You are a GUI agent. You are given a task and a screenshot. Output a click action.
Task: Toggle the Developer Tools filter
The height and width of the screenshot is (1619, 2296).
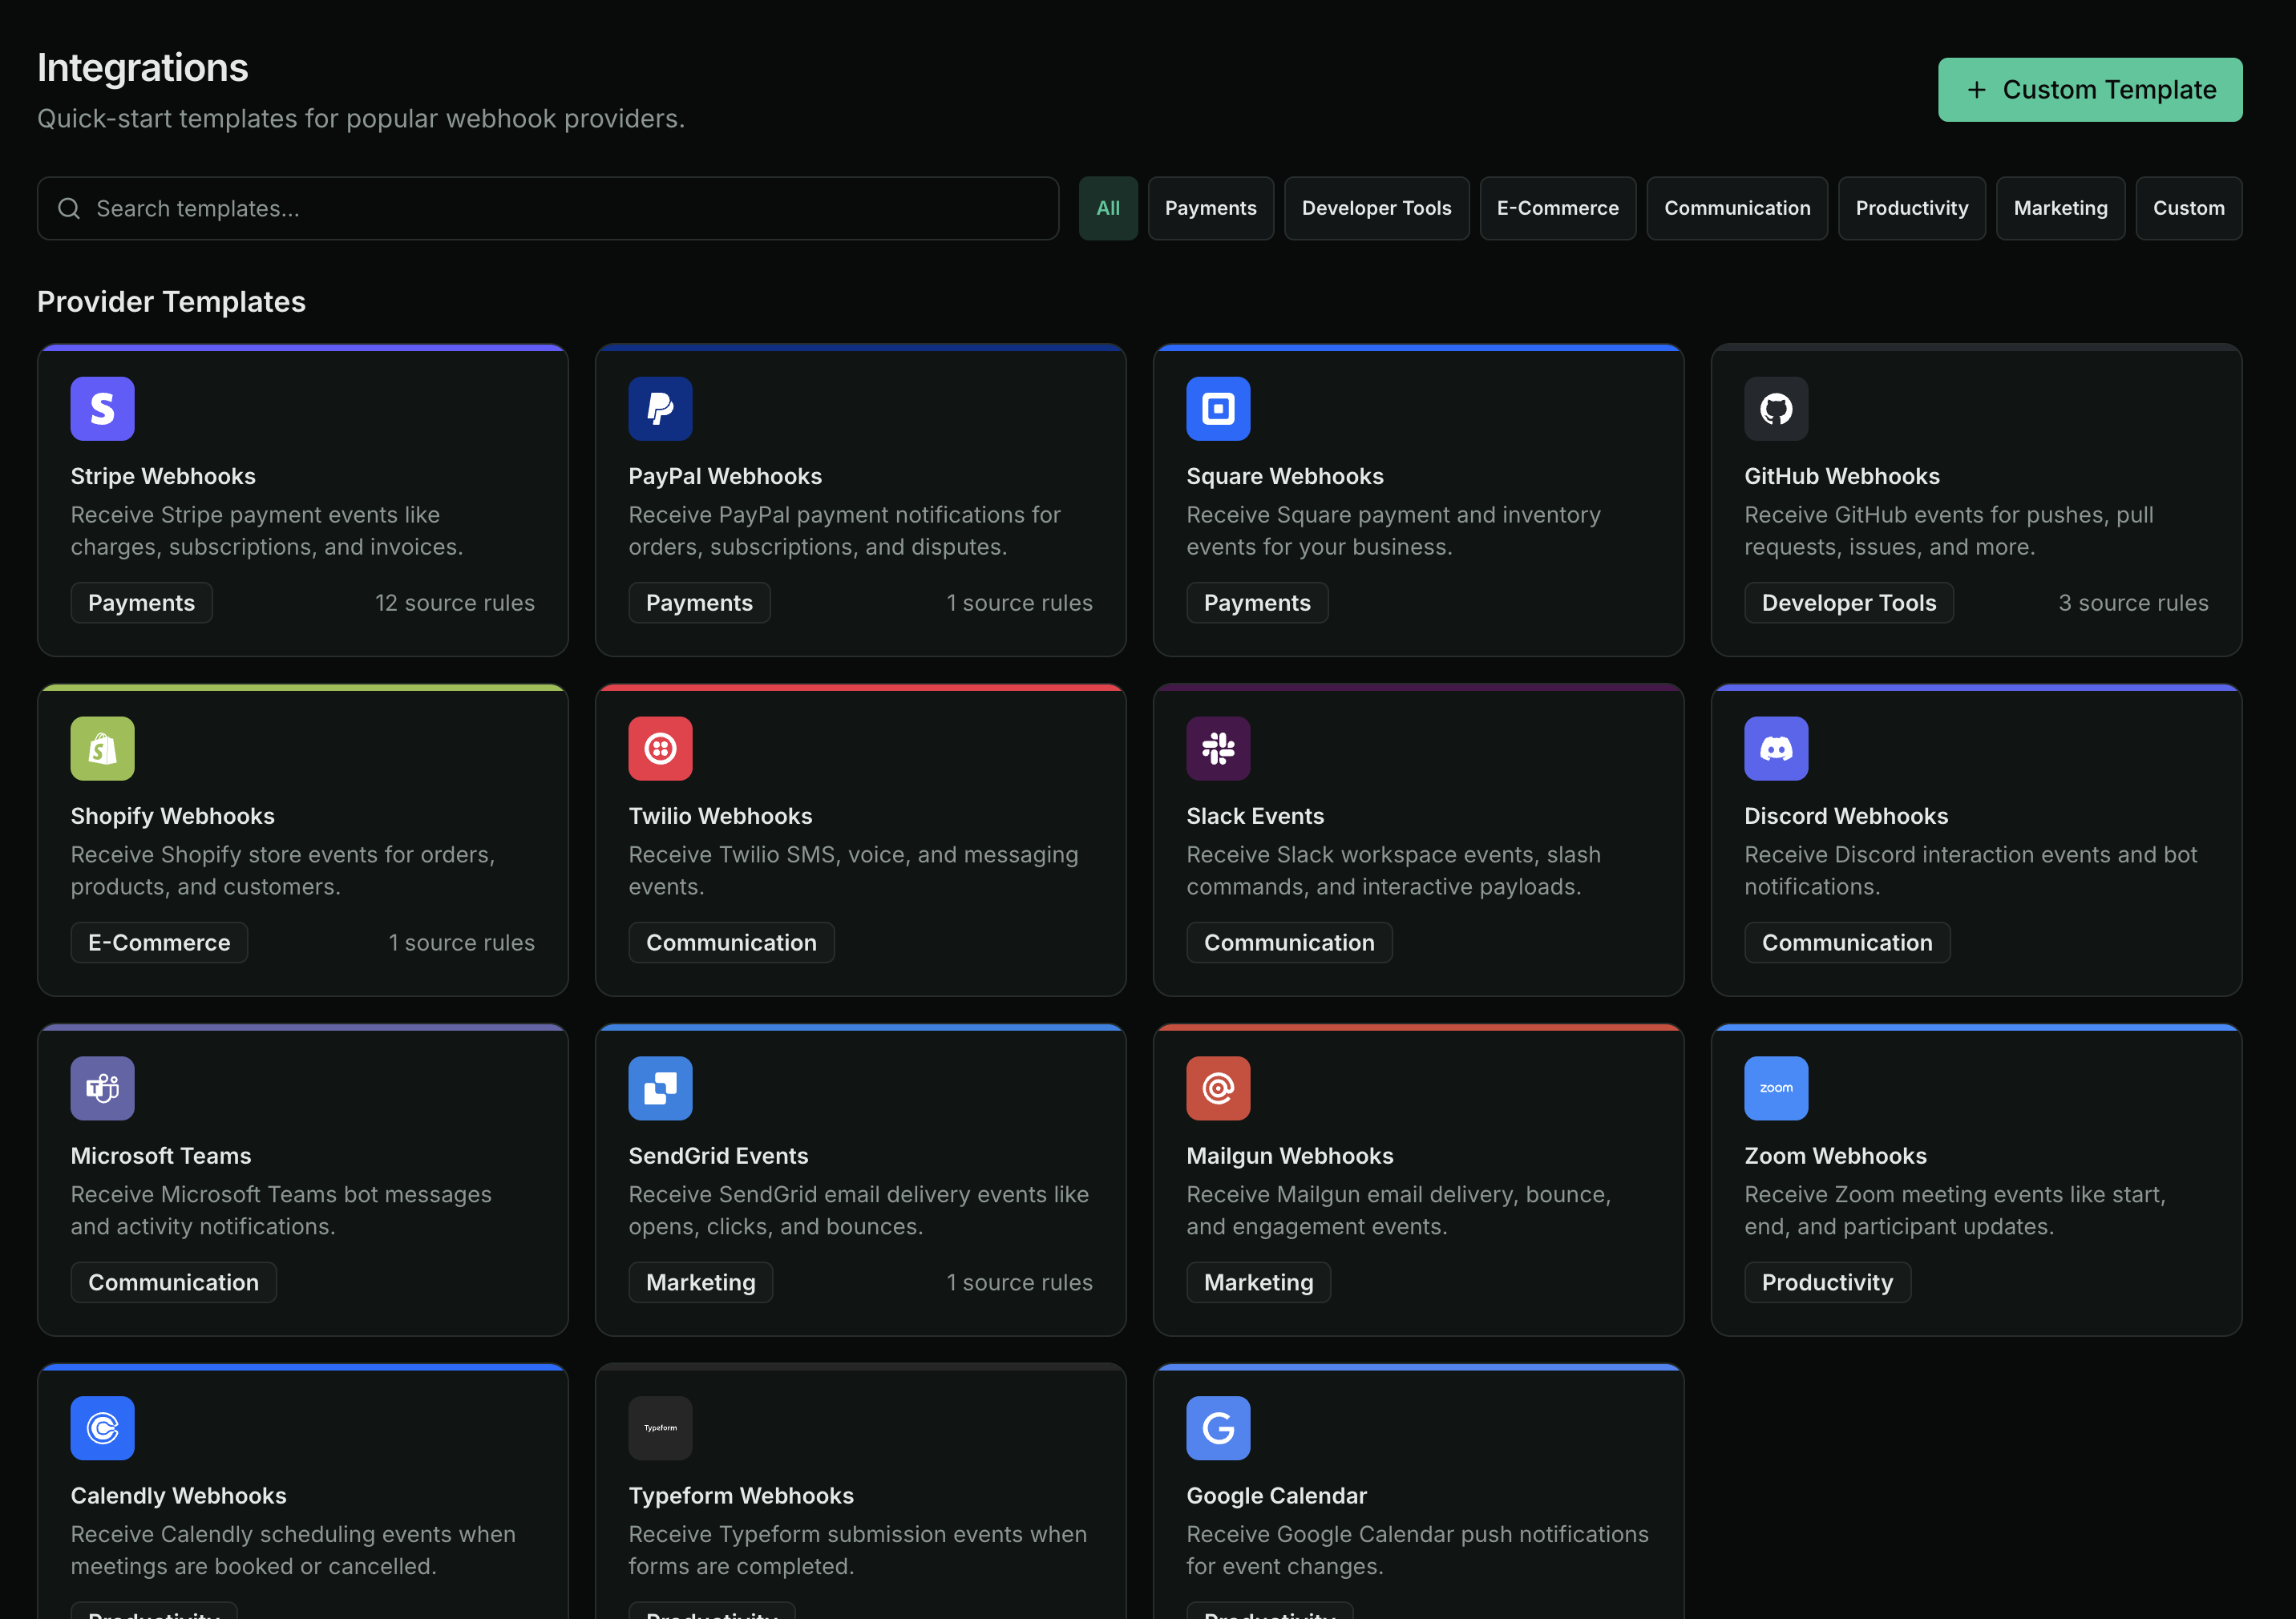click(1376, 208)
